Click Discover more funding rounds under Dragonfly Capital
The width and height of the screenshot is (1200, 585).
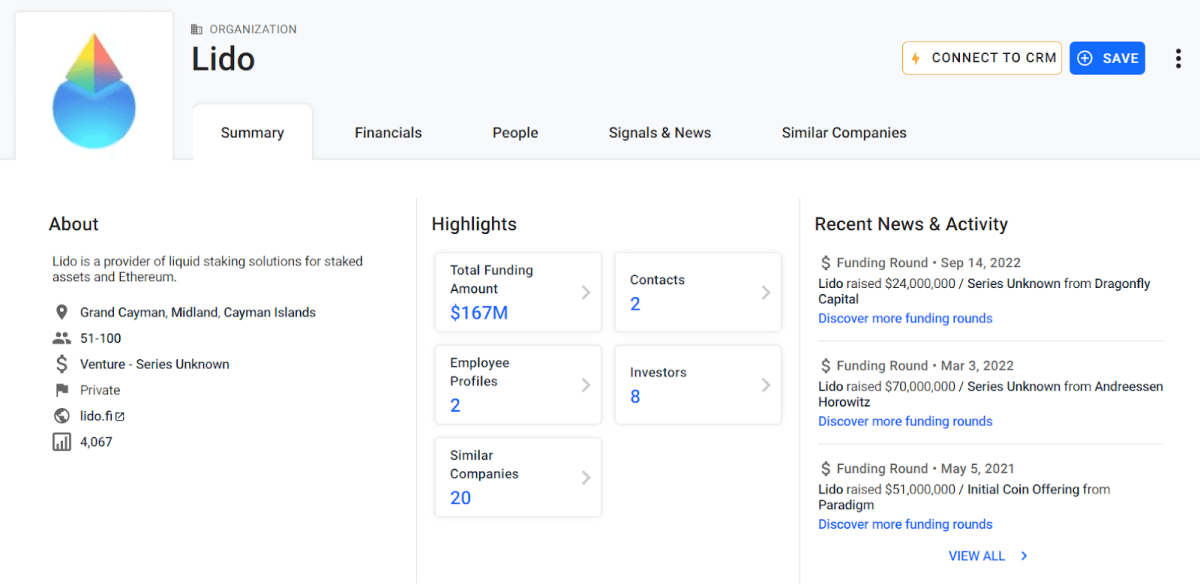(x=905, y=318)
